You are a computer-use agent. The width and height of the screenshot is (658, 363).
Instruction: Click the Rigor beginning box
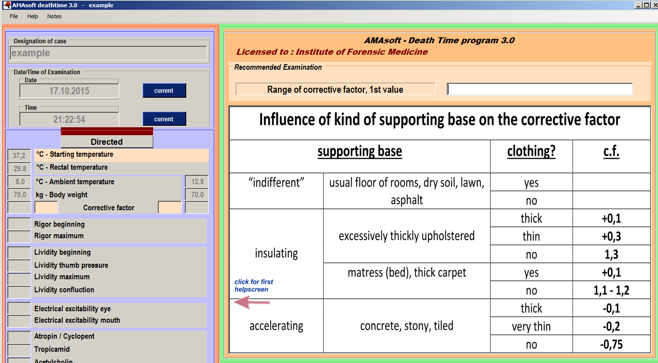[x=19, y=224]
